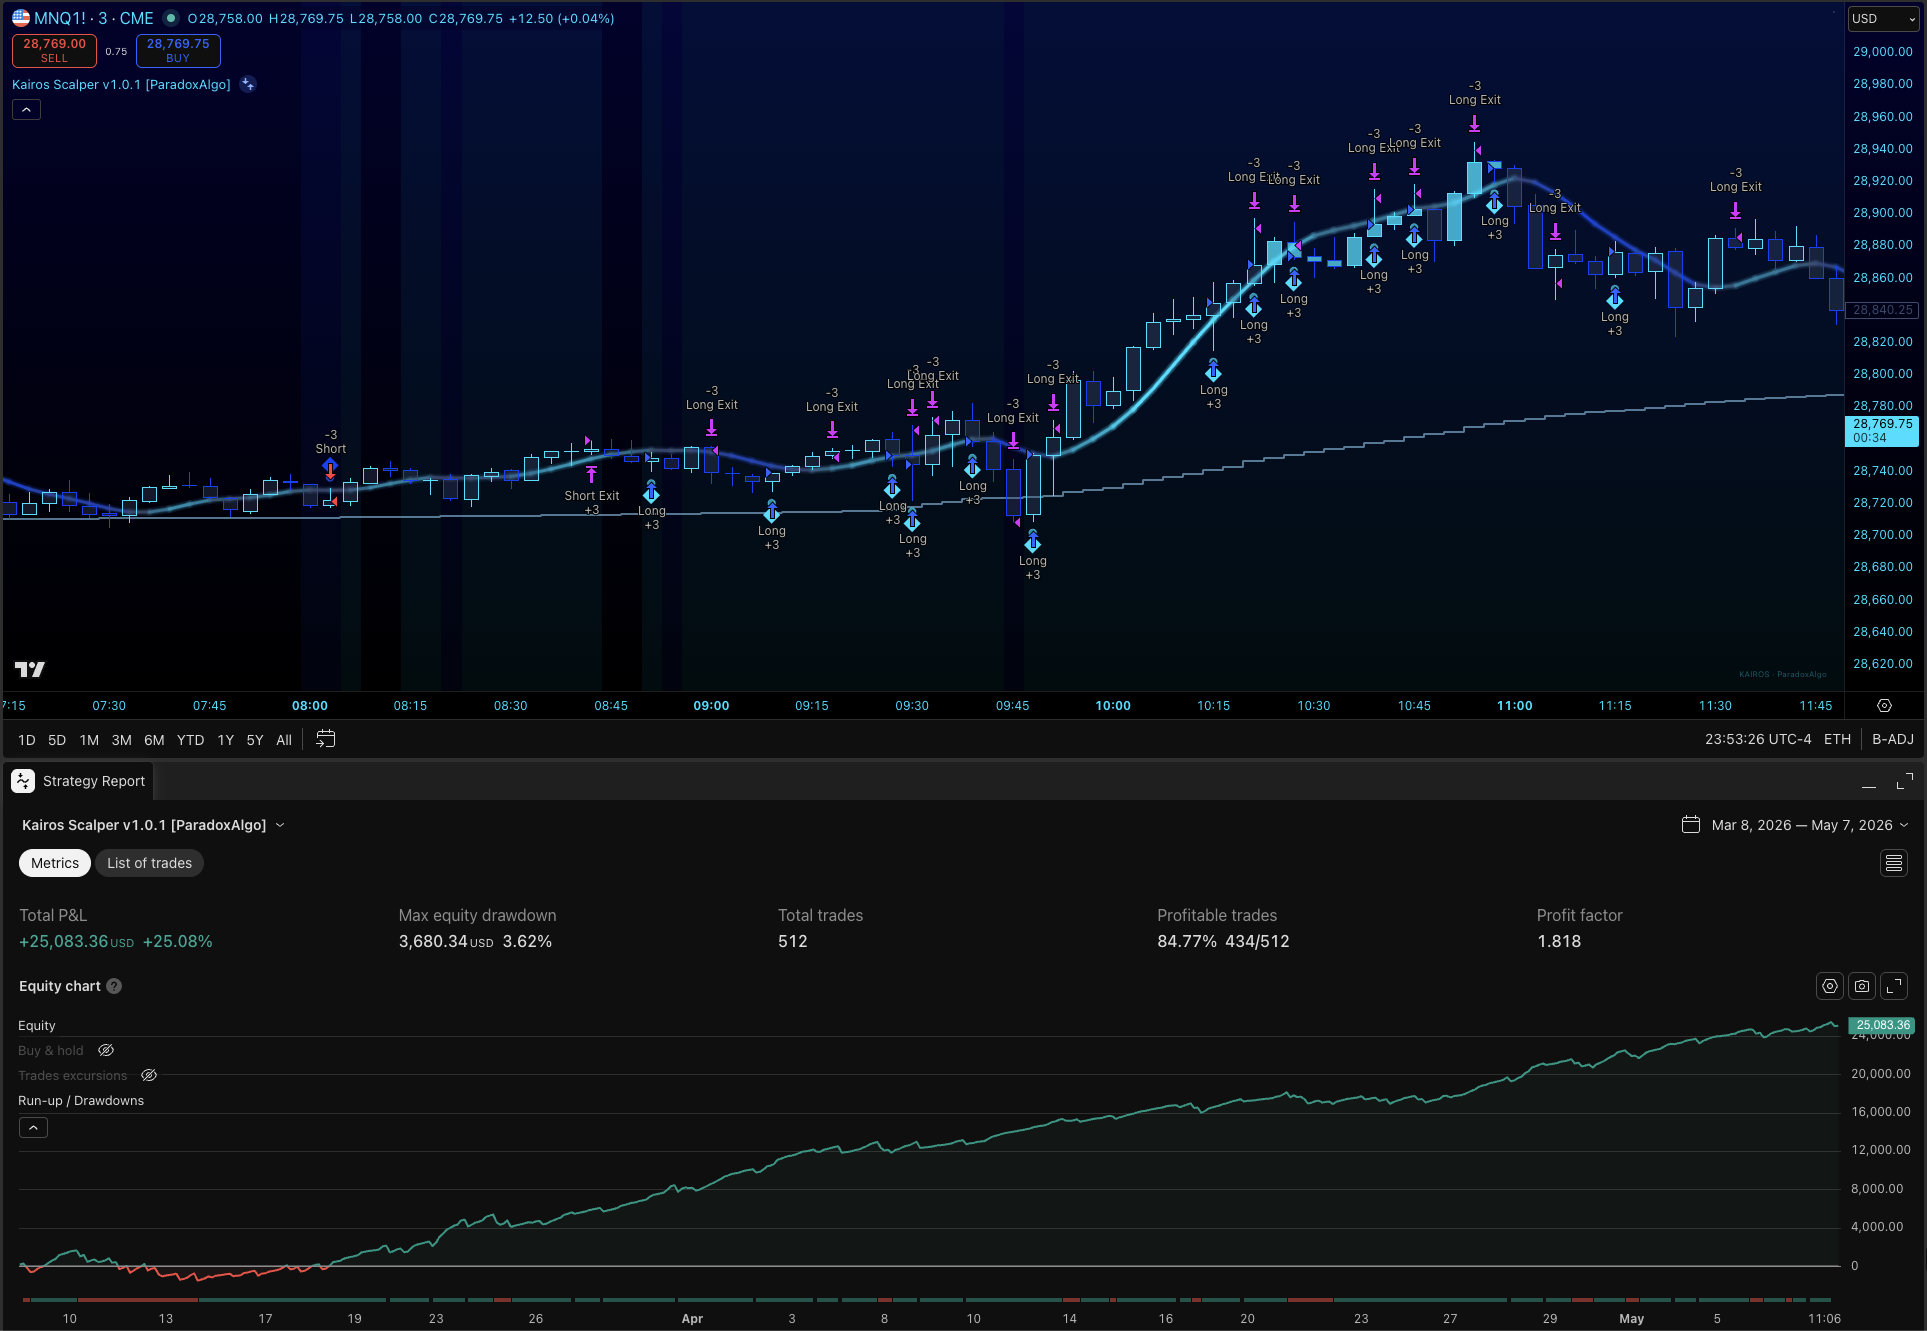
Task: Click the Kairos Scalper indicator name
Action: pyautogui.click(x=121, y=85)
